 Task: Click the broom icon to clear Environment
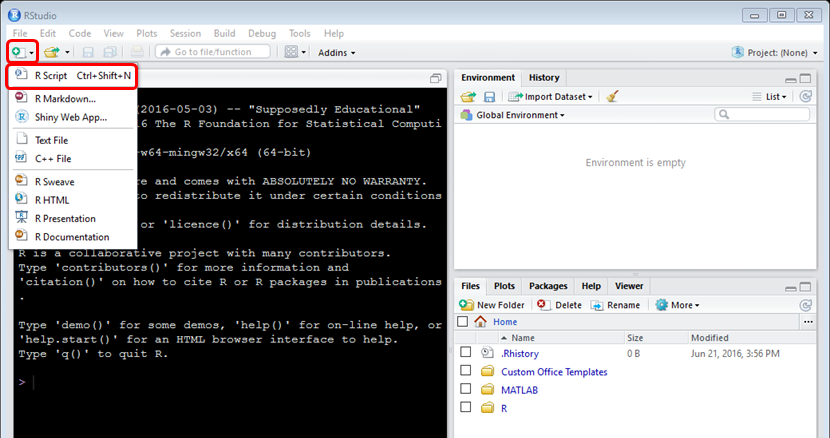(613, 96)
